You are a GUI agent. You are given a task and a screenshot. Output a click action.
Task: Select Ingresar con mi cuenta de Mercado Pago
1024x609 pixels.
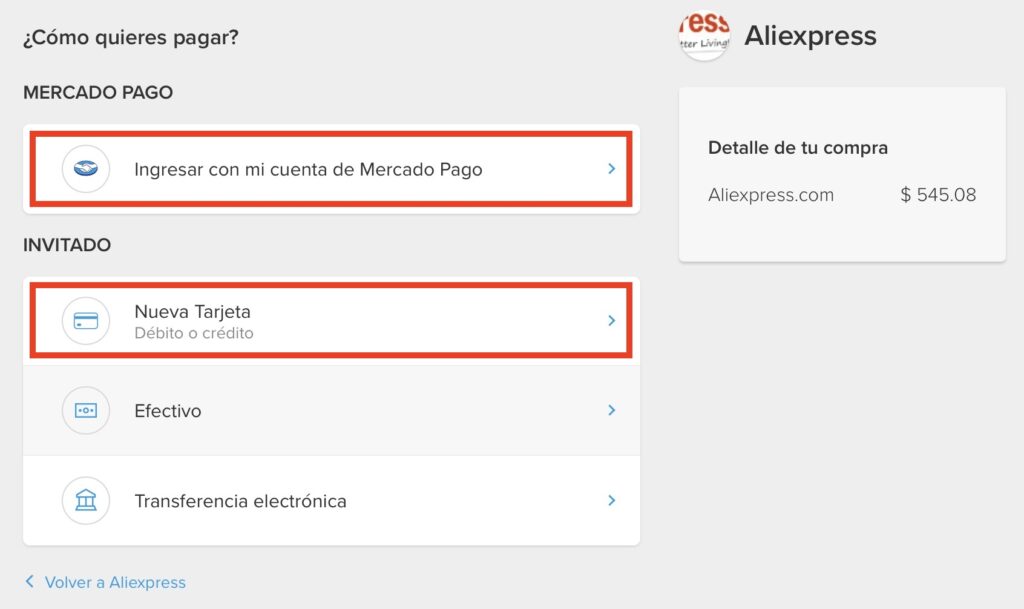pyautogui.click(x=331, y=169)
